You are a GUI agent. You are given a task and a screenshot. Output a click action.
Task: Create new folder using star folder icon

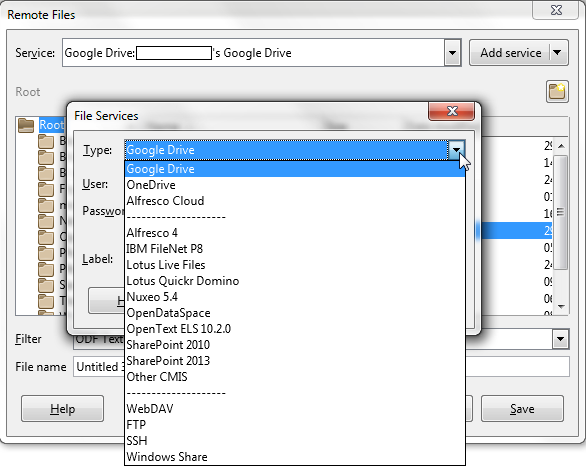point(557,91)
